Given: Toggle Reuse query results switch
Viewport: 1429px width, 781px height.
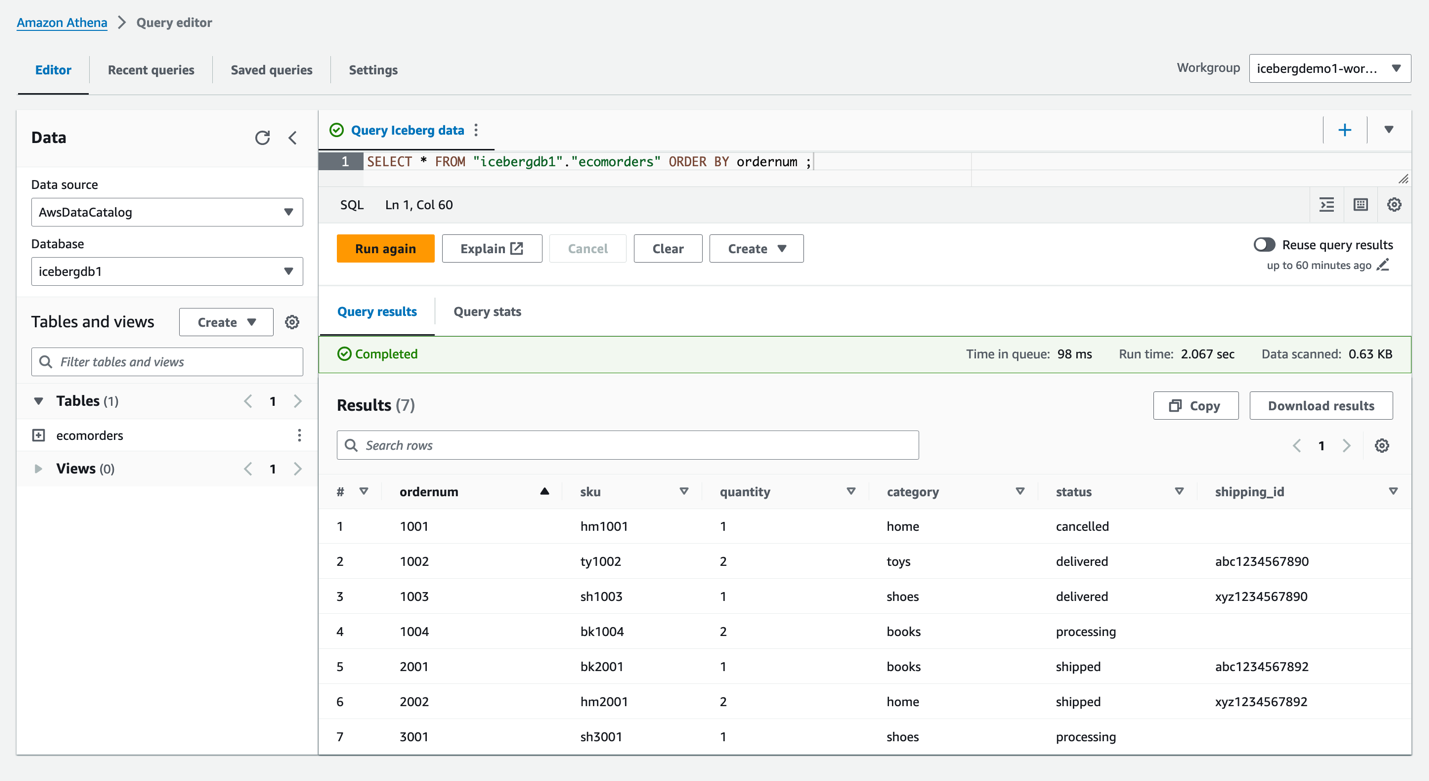Looking at the screenshot, I should (1264, 245).
